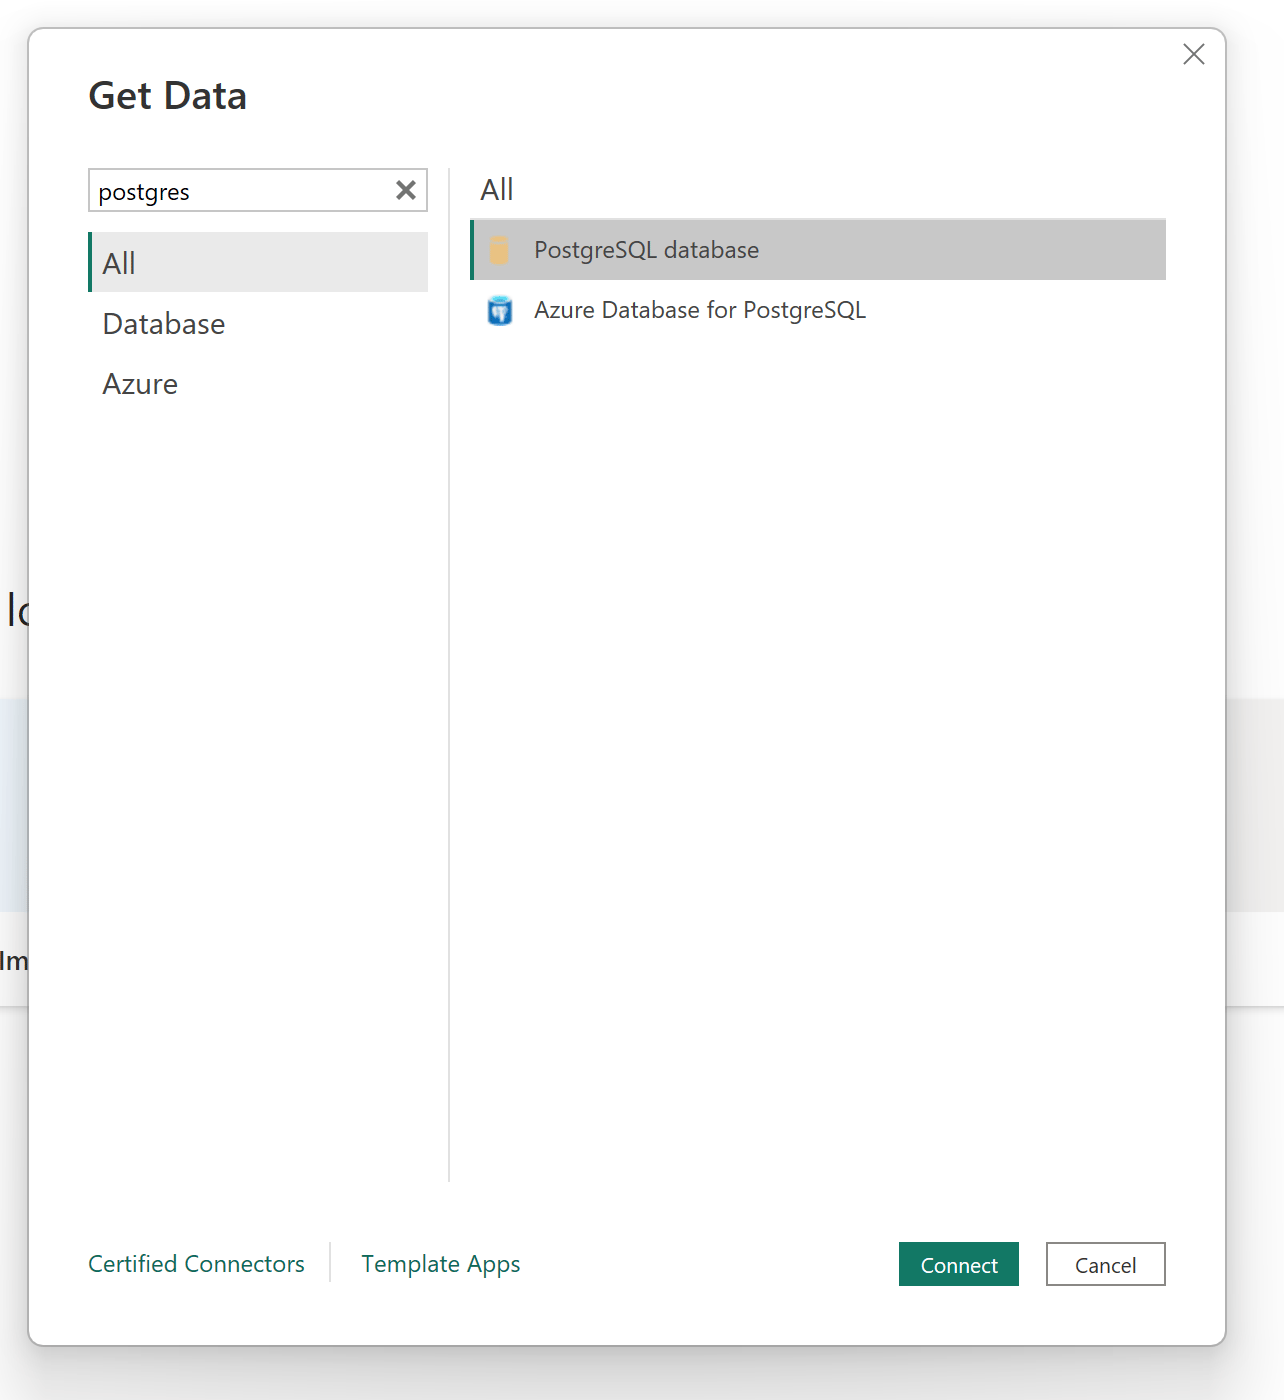Screen dimensions: 1284x1400
Task: Choose Azure Database for PostgreSQL entry
Action: (818, 310)
